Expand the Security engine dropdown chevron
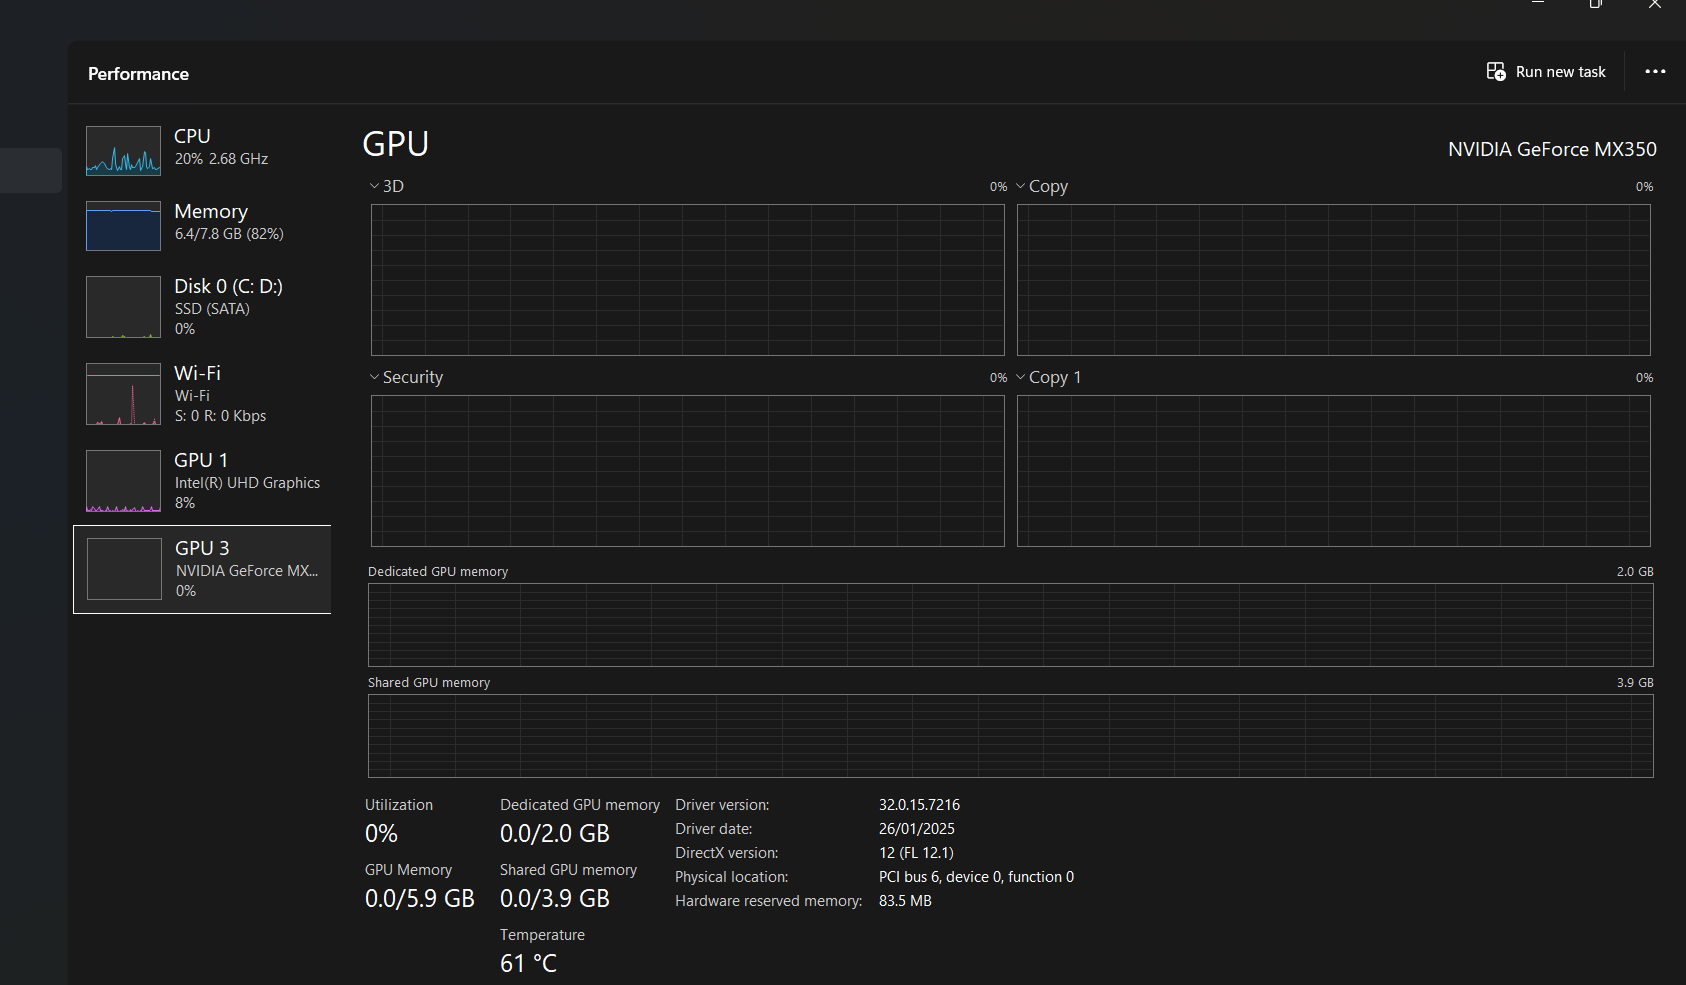 point(375,377)
